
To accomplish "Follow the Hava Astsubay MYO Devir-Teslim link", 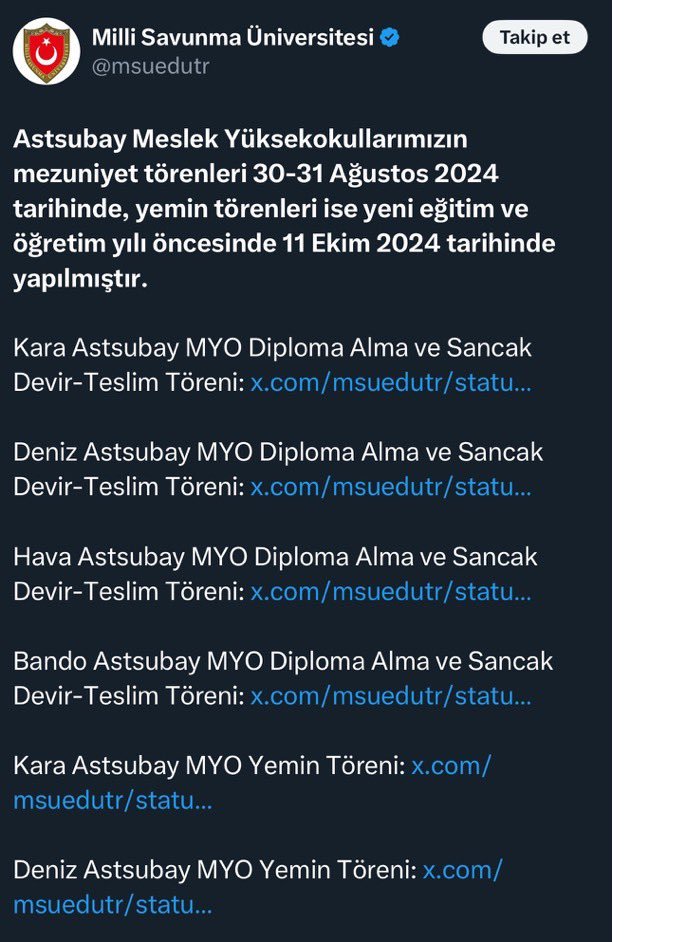I will tap(390, 591).
